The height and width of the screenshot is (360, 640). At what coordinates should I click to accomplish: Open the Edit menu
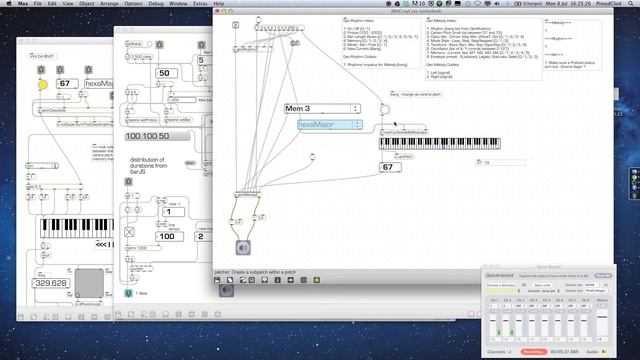coord(52,3)
